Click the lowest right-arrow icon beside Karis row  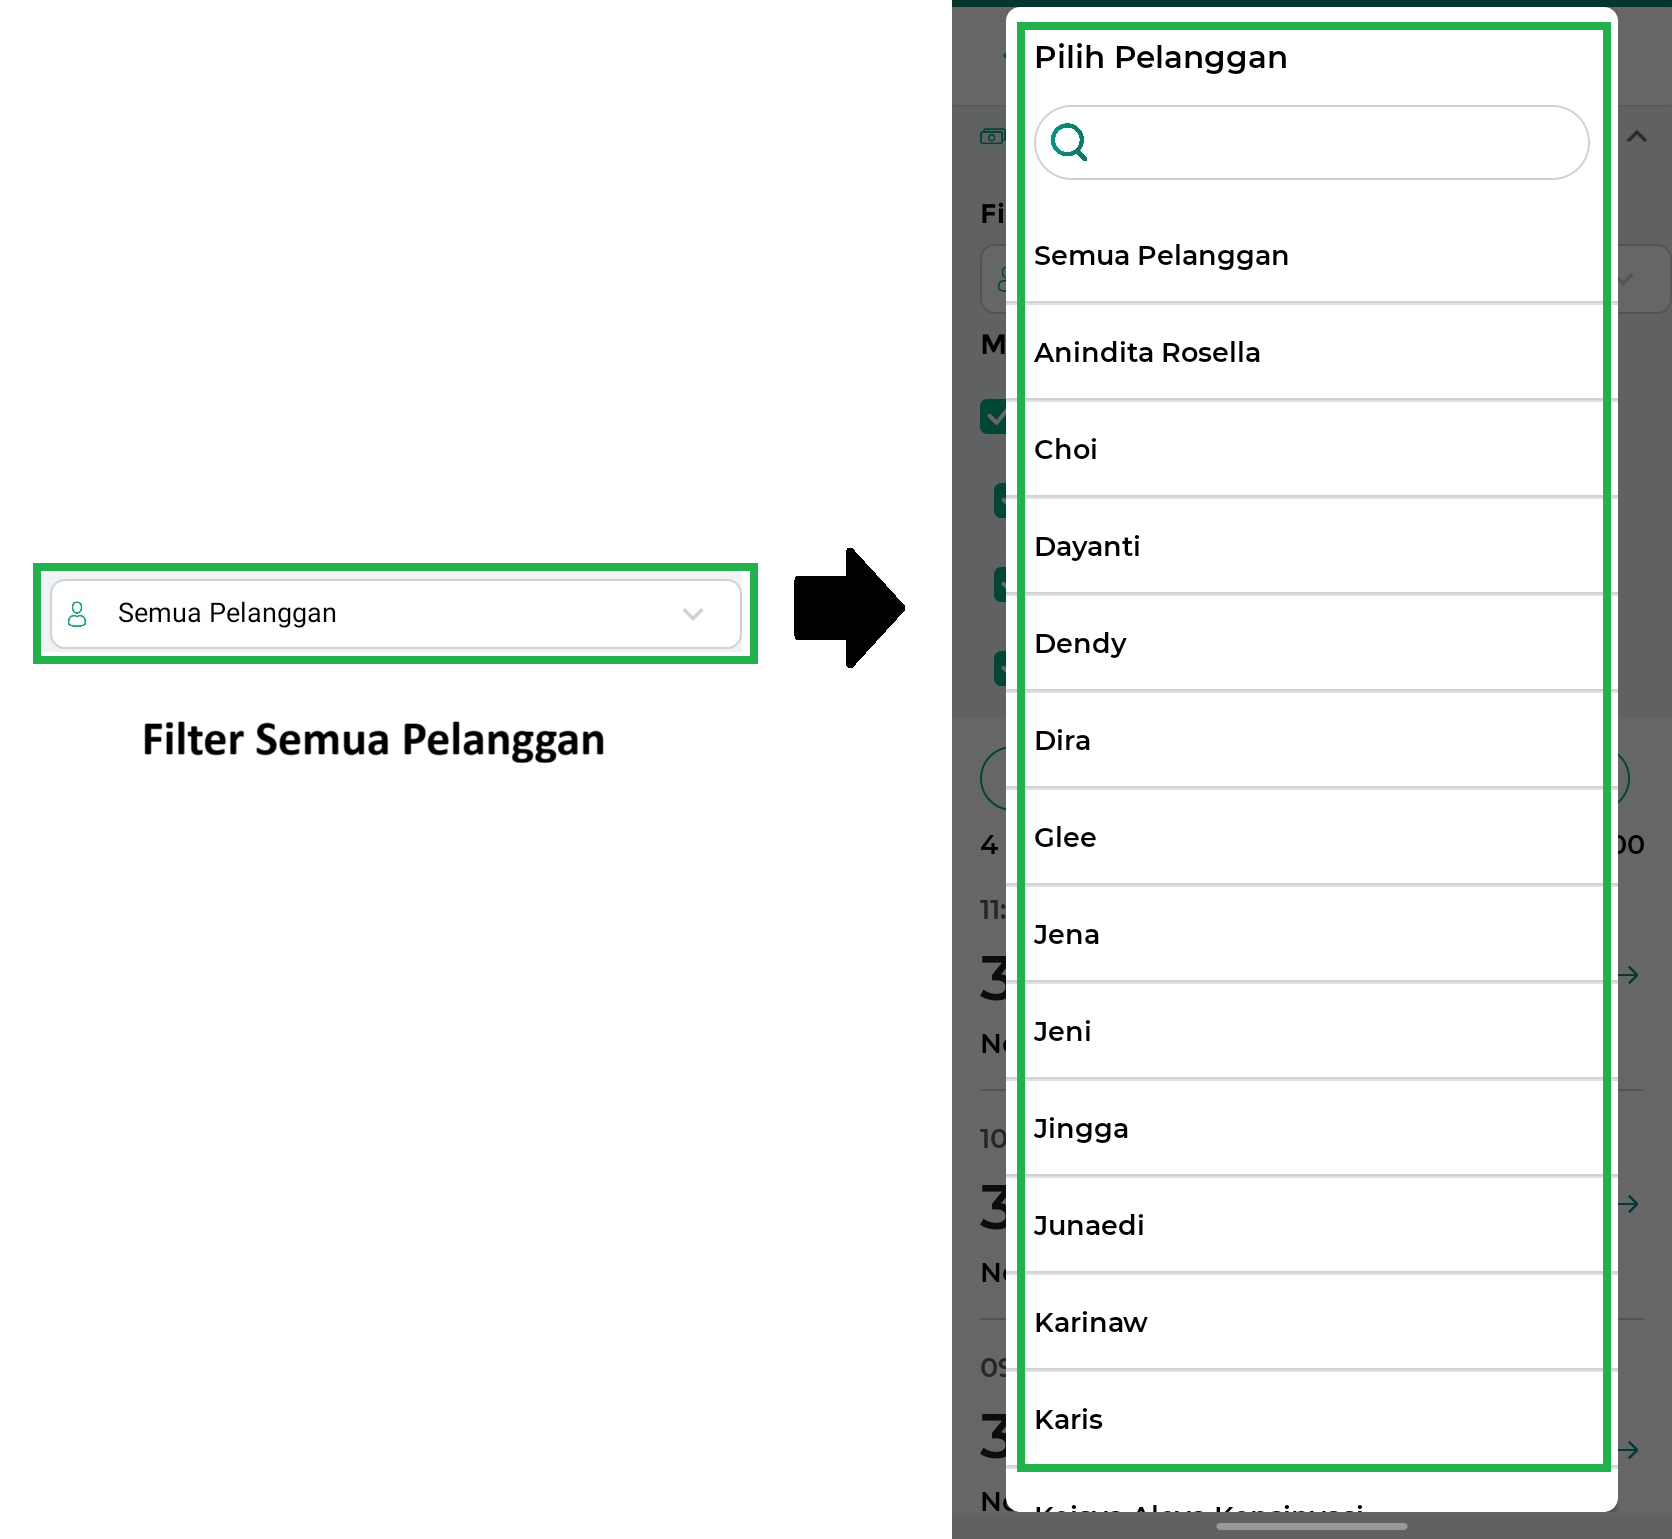[1629, 1450]
